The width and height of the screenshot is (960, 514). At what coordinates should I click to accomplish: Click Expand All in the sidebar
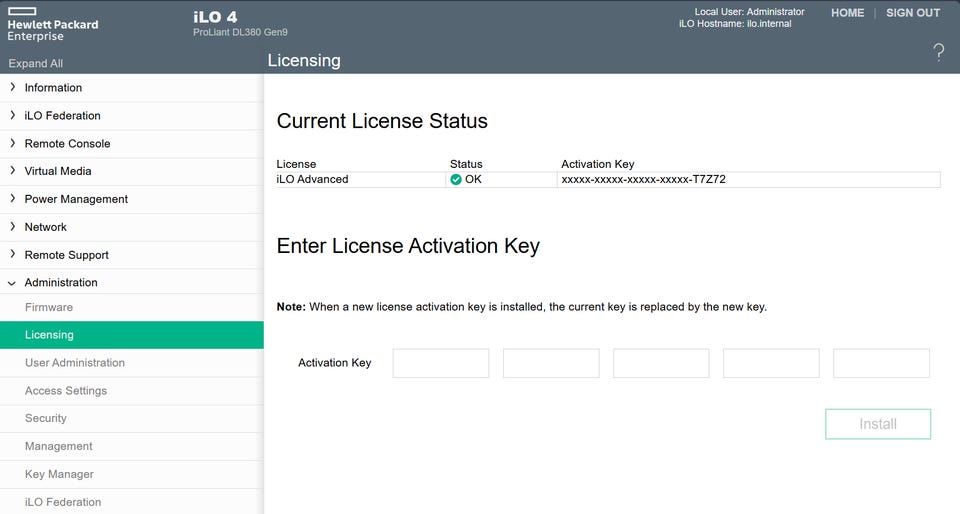36,63
